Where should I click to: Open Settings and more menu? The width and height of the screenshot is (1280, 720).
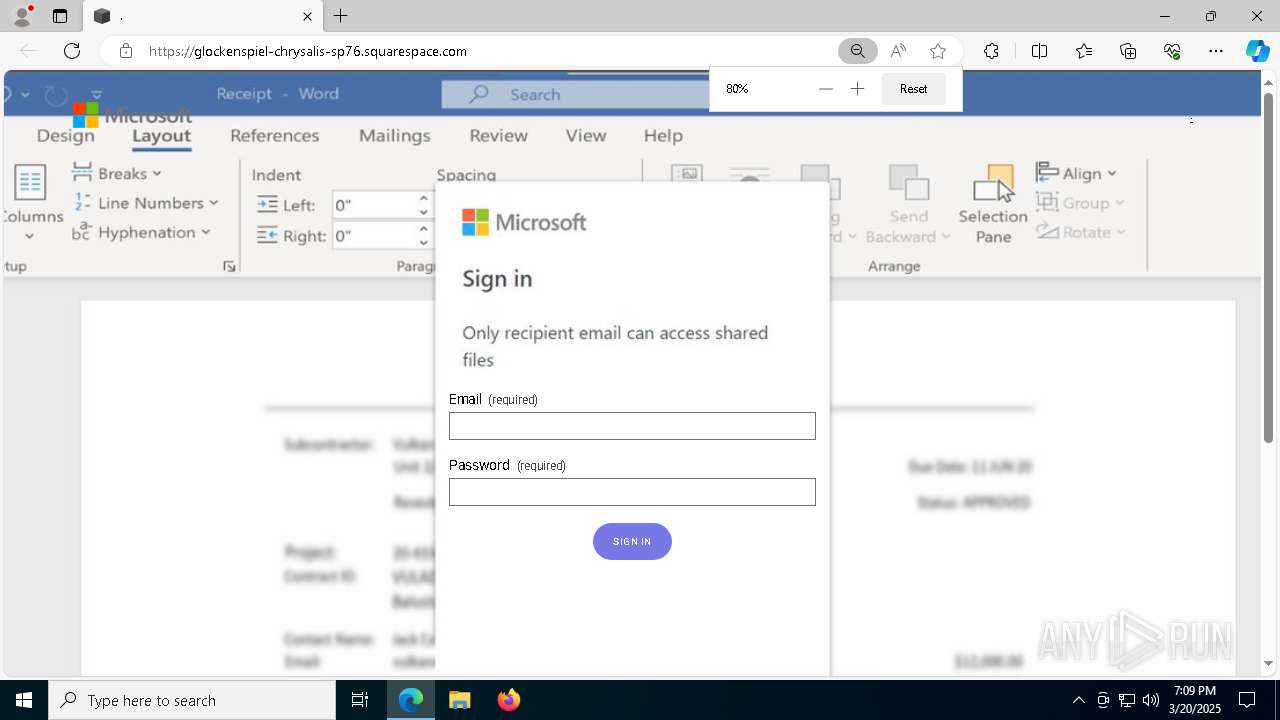(1216, 51)
